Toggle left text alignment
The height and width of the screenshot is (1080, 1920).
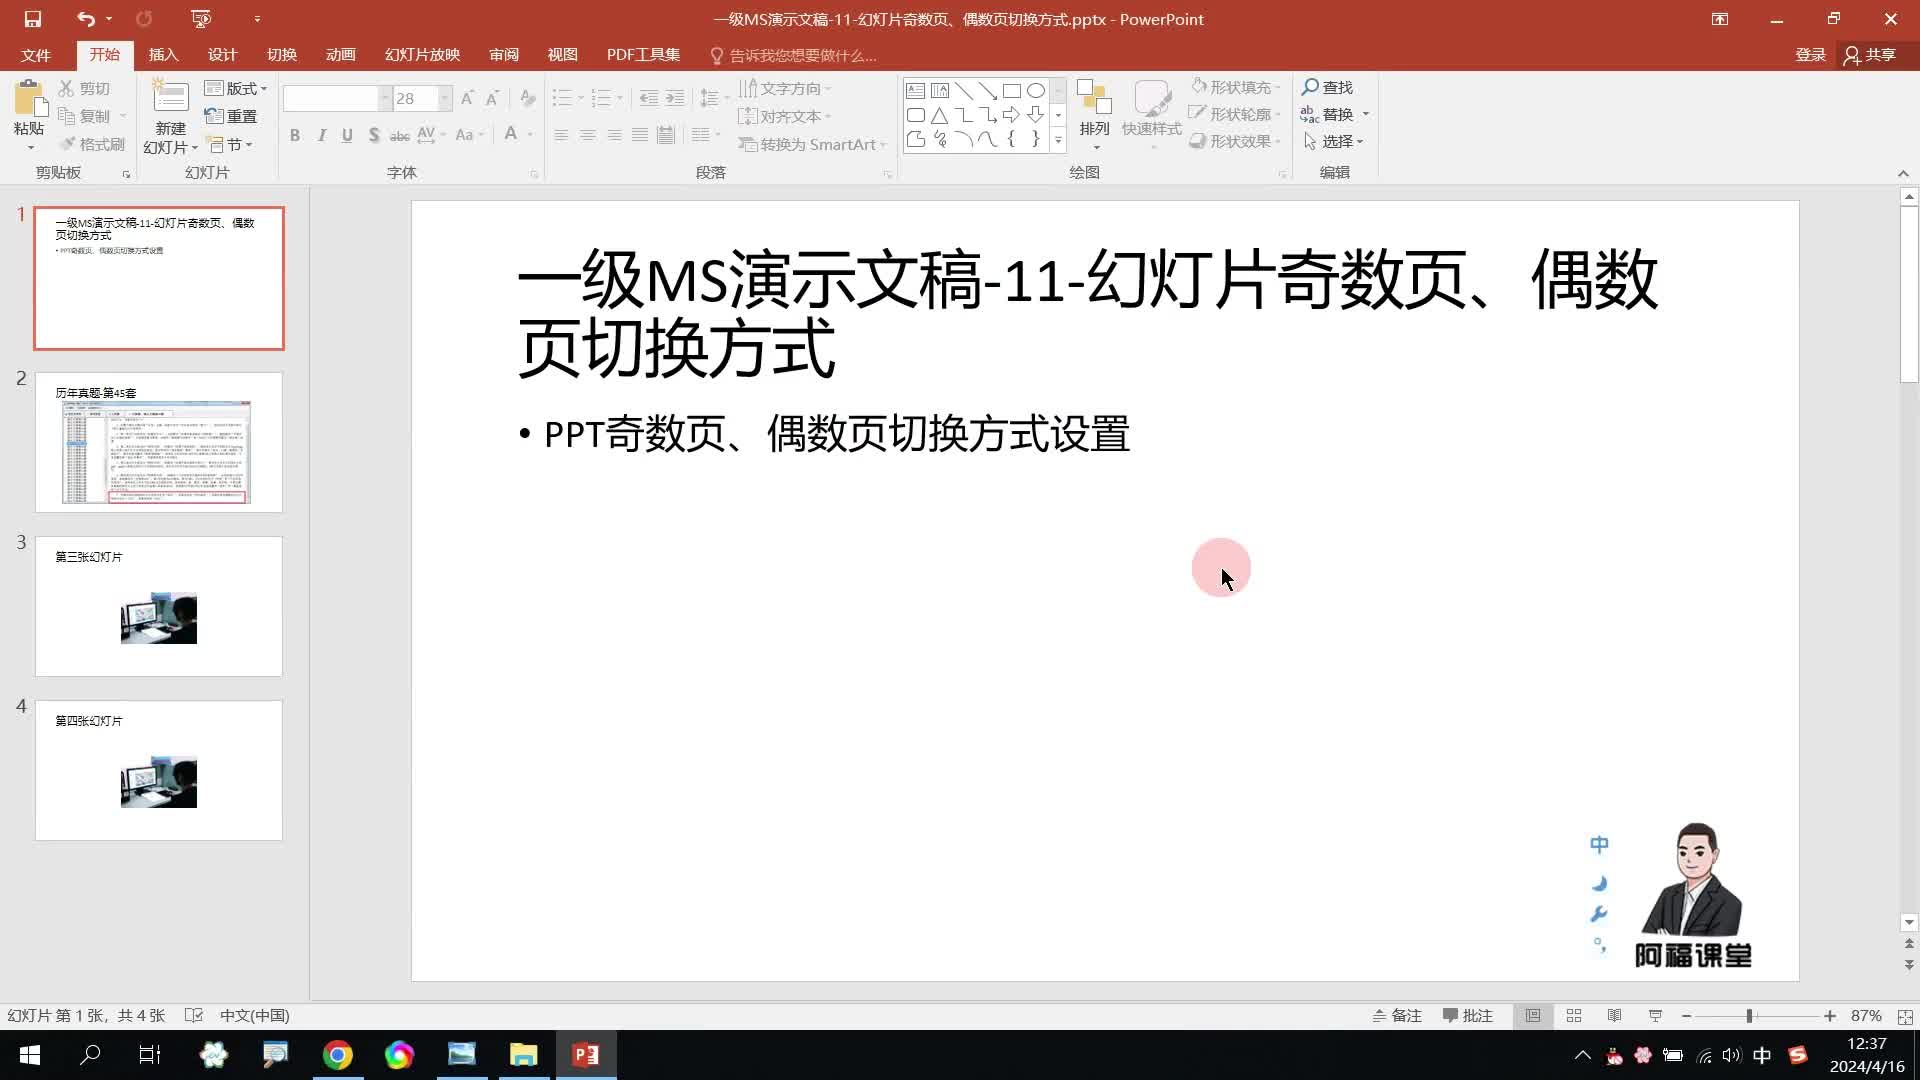coord(562,135)
